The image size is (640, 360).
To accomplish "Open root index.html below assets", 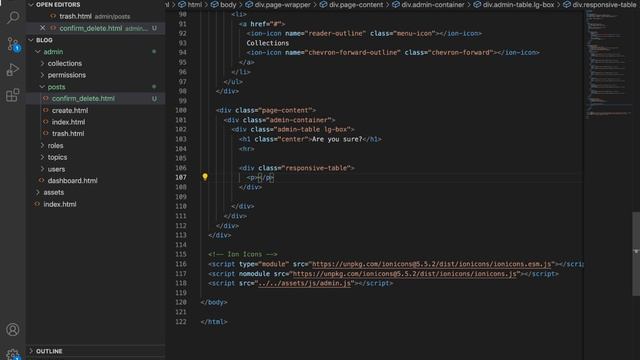I will coord(60,204).
